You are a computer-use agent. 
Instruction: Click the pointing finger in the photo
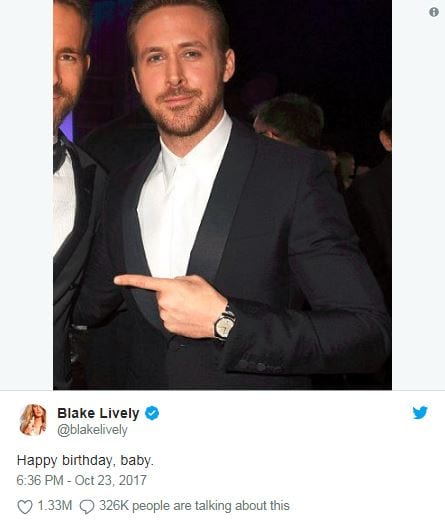click(138, 282)
